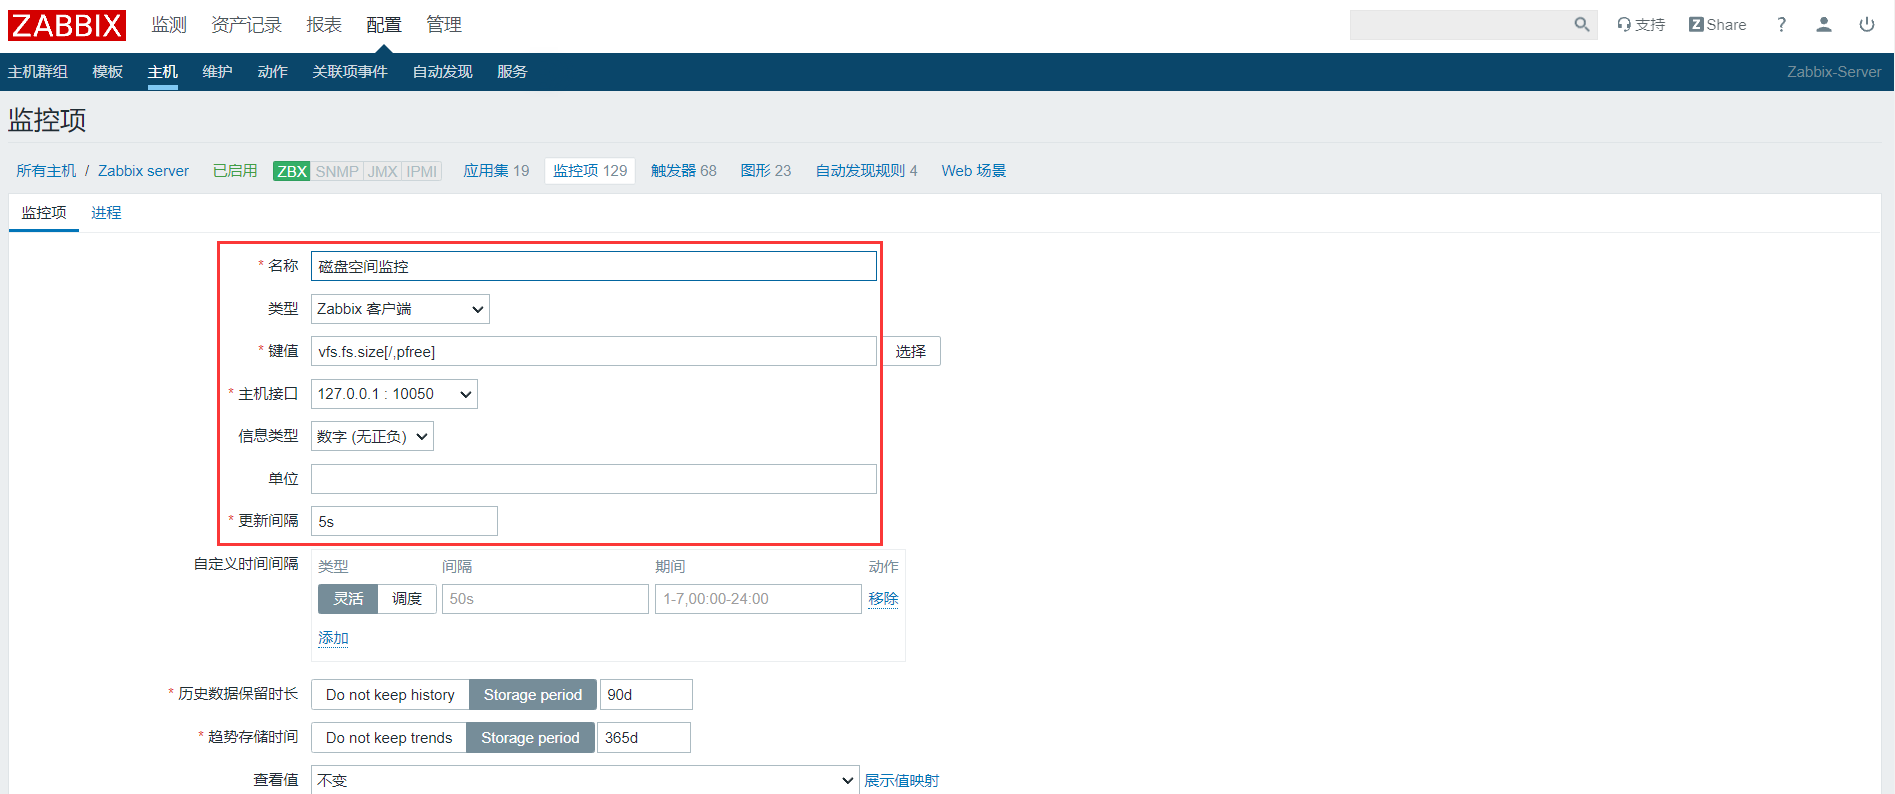Focus the history 90d input
This screenshot has width=1895, height=794.
pyautogui.click(x=646, y=695)
